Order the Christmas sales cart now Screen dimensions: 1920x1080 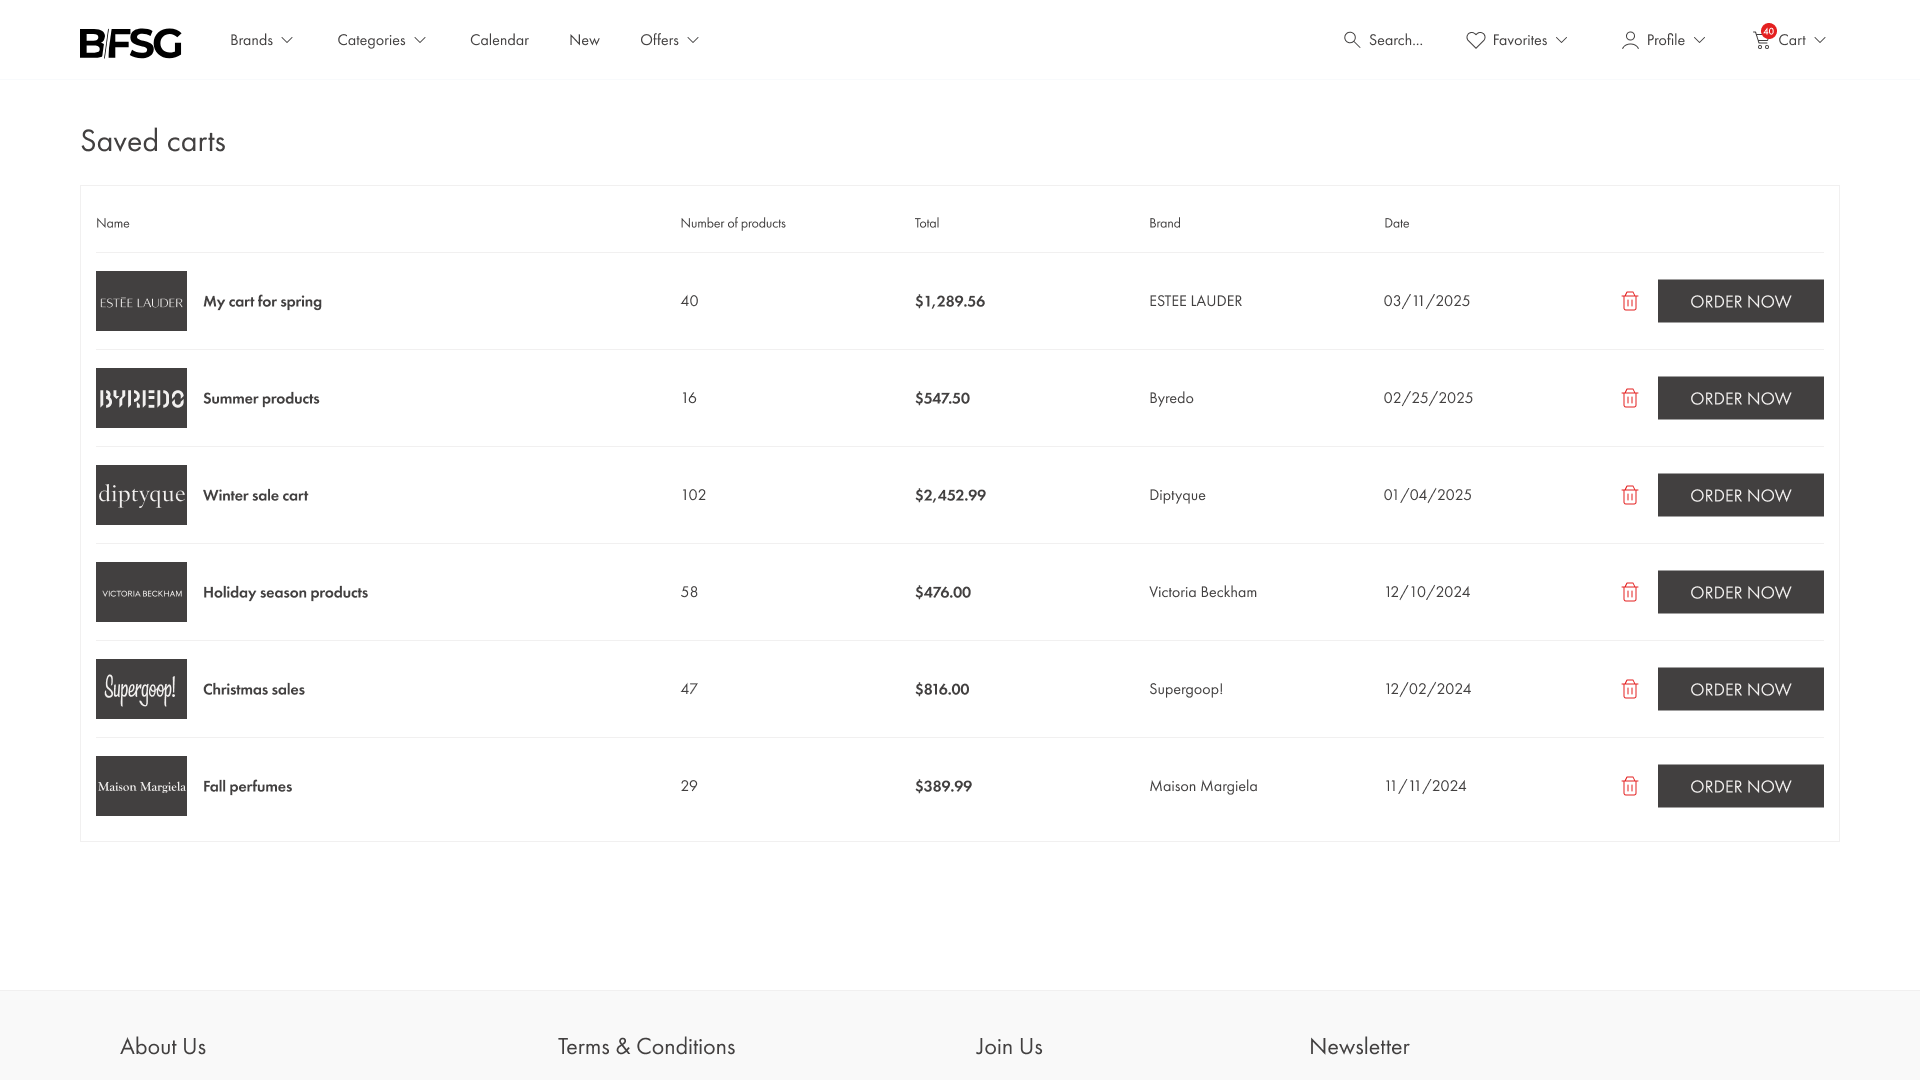pos(1740,689)
